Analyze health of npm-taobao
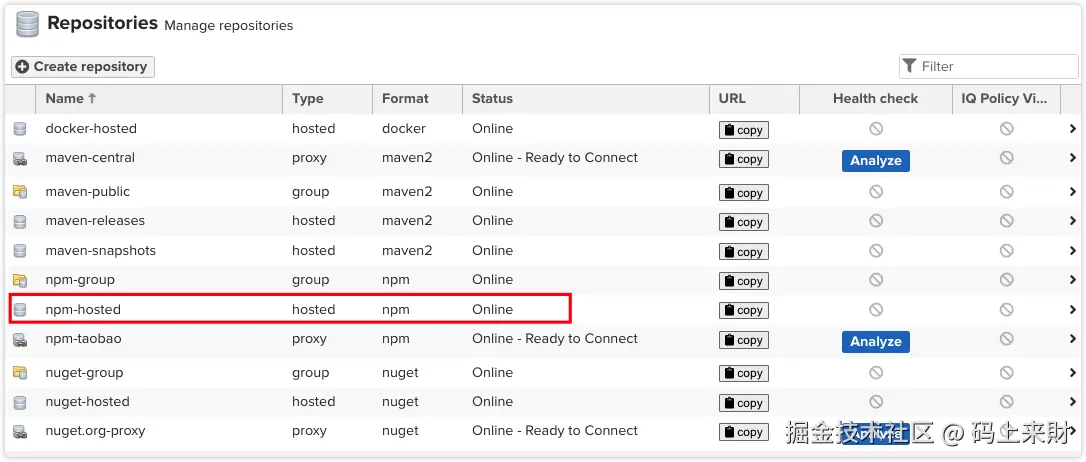Image resolution: width=1086 pixels, height=462 pixels. [875, 341]
